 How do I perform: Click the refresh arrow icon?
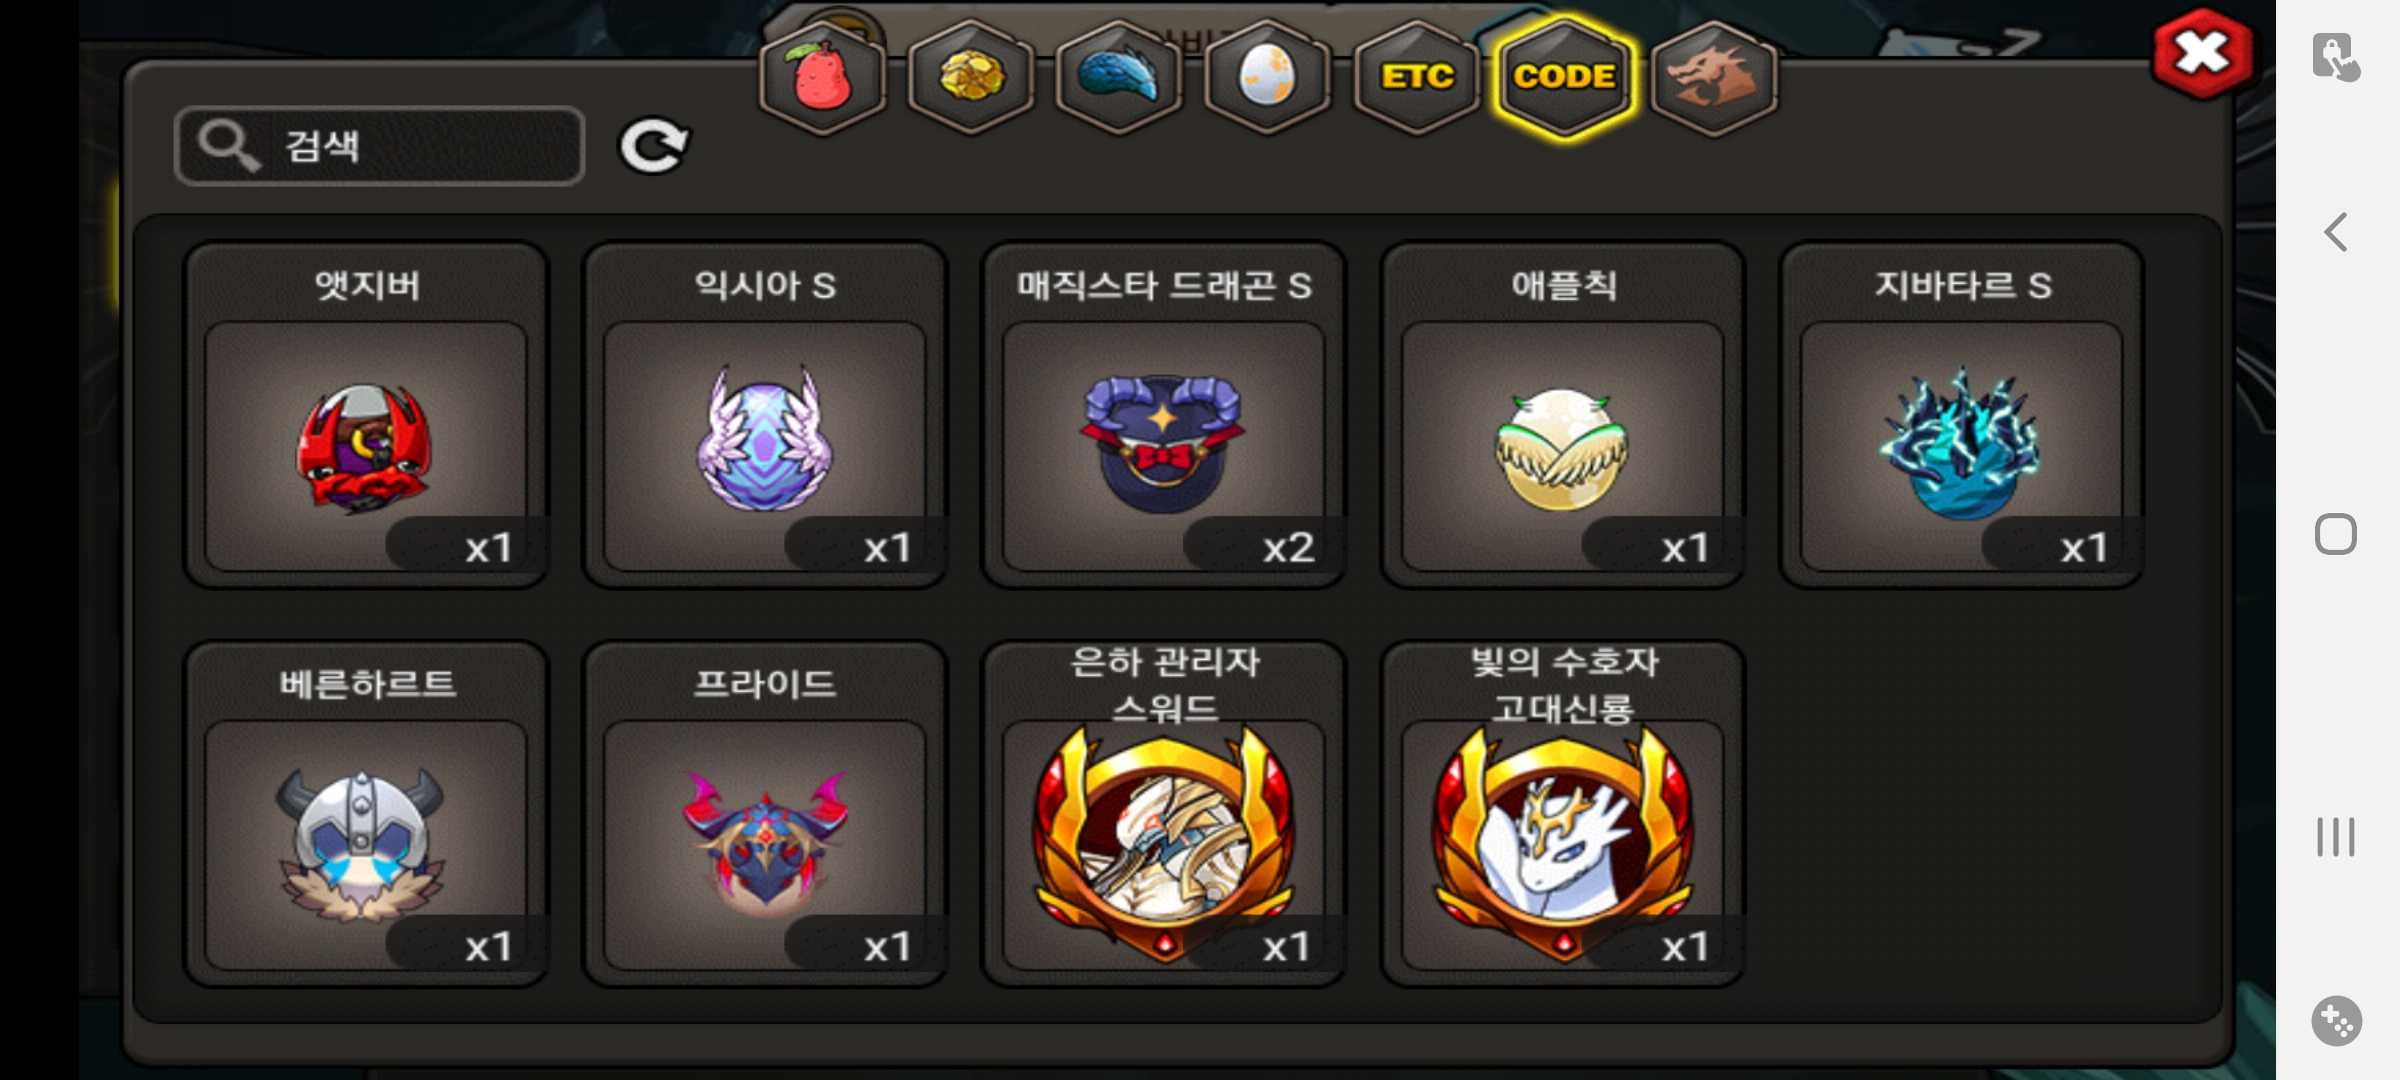(x=654, y=146)
